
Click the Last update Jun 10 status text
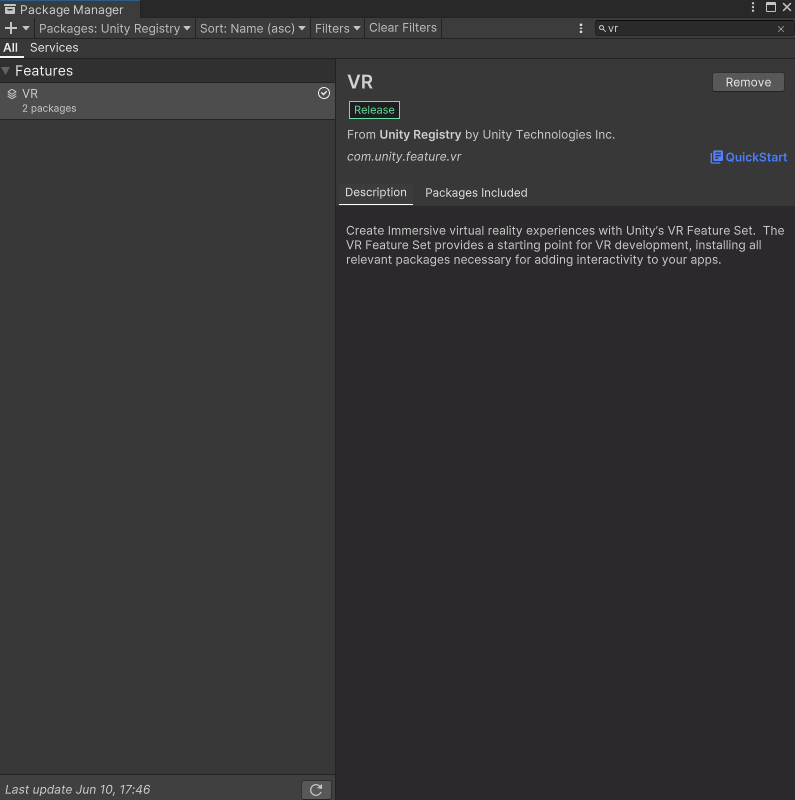(x=78, y=790)
